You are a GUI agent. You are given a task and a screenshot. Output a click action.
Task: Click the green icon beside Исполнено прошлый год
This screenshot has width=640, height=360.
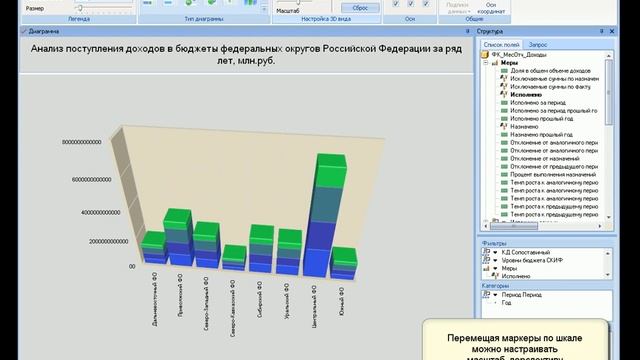point(504,118)
